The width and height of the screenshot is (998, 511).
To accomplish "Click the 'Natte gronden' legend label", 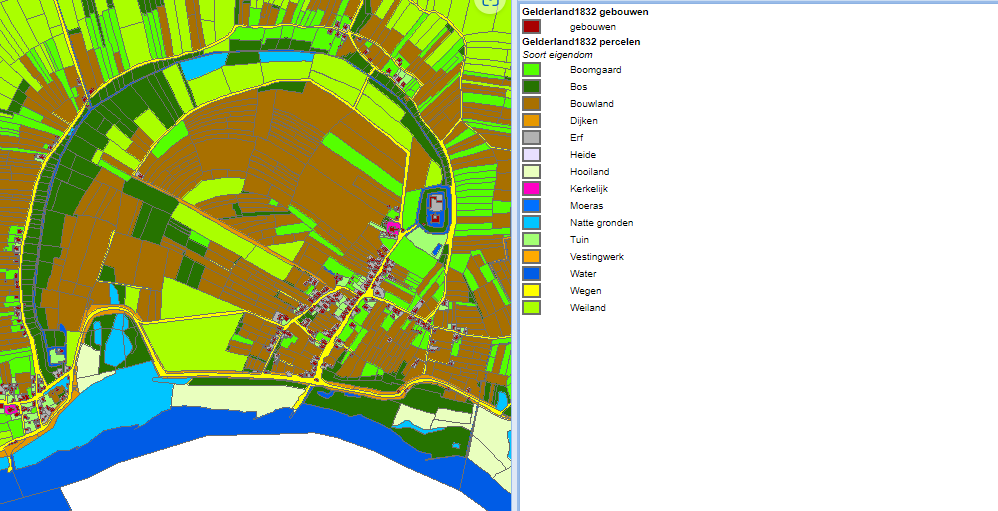I will (x=601, y=223).
